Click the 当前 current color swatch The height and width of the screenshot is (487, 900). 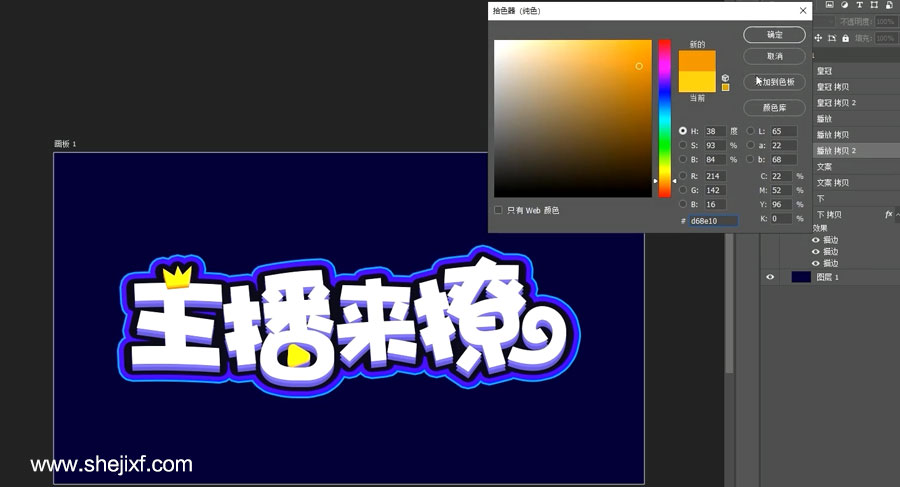697,81
